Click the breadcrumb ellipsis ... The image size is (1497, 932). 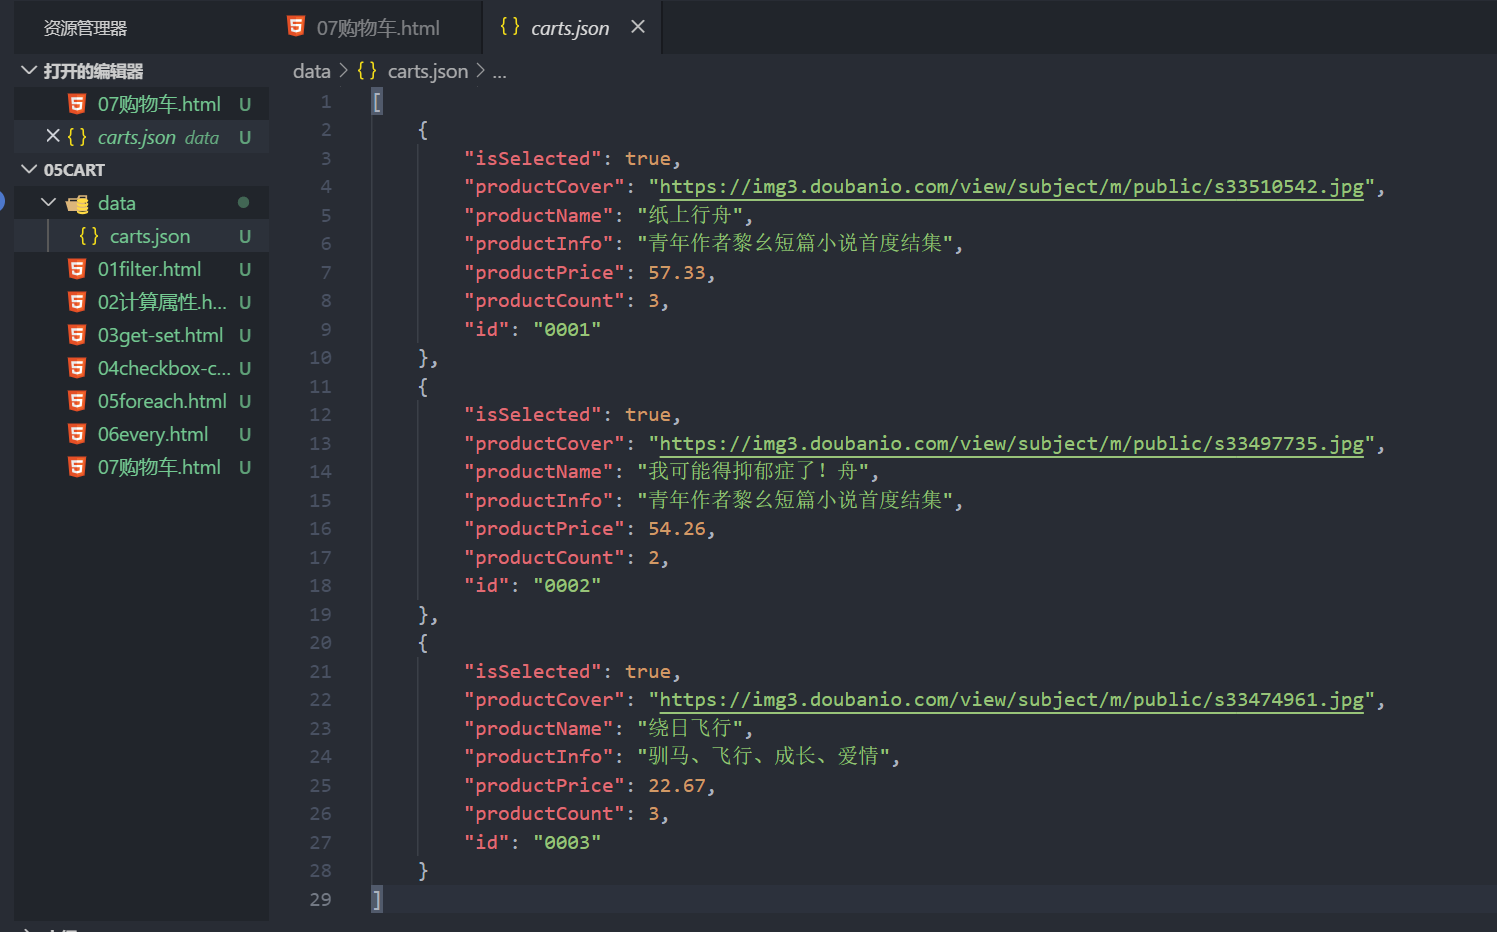click(x=499, y=72)
